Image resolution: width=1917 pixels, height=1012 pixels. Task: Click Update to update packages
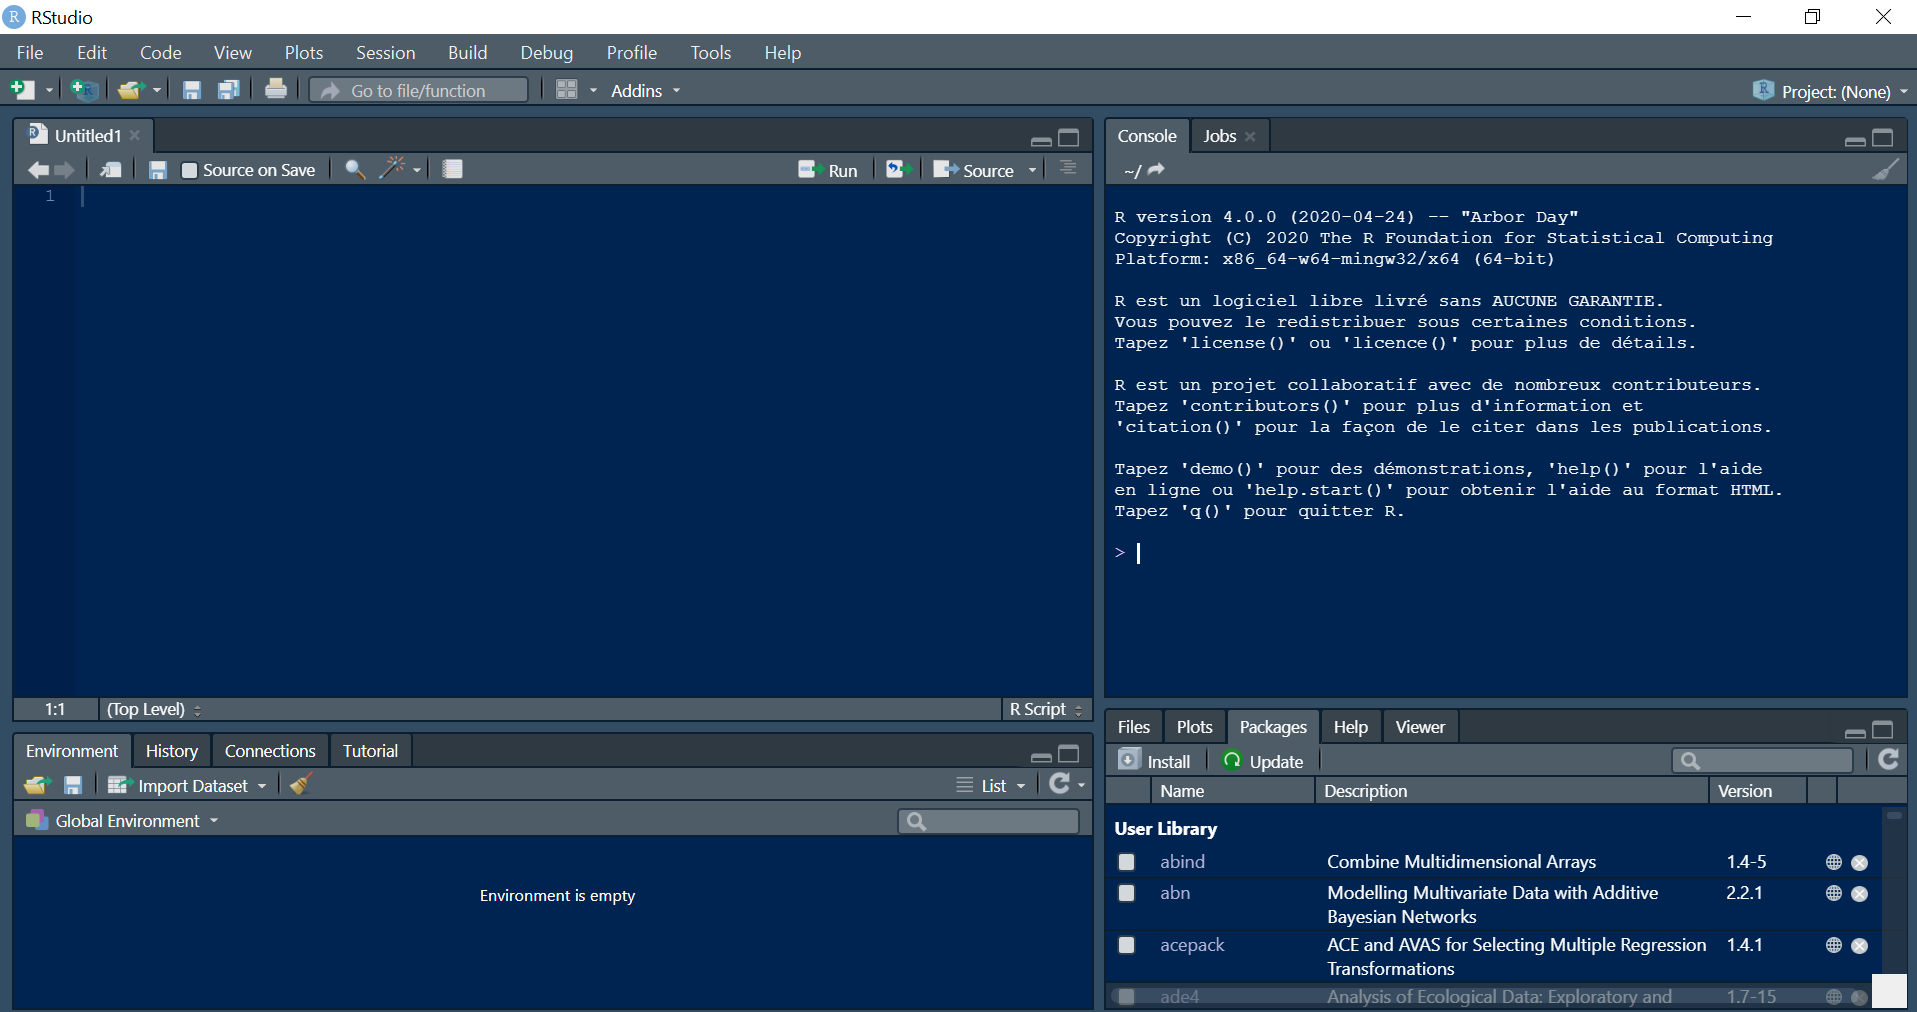[x=1262, y=760]
